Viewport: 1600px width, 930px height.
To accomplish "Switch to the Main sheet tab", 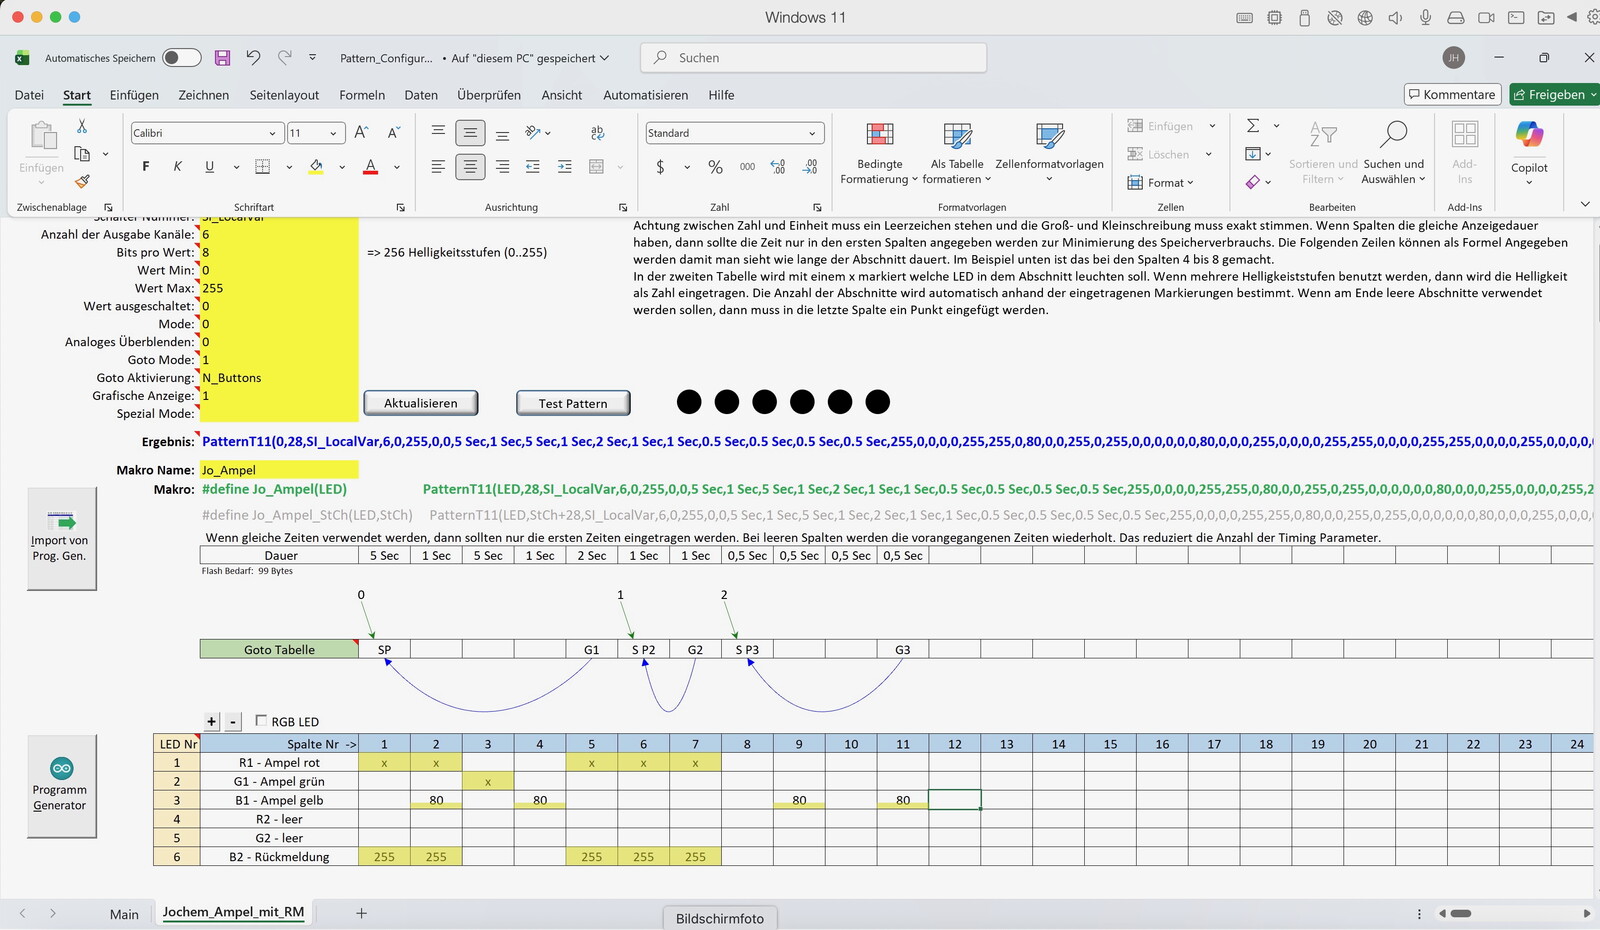I will pos(124,914).
